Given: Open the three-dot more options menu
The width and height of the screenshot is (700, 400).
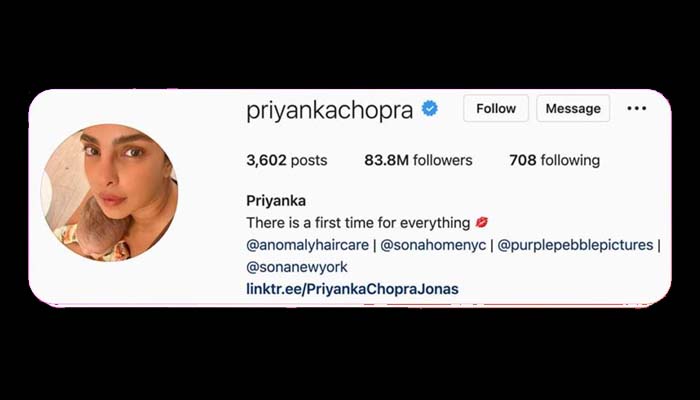Looking at the screenshot, I should (x=636, y=108).
